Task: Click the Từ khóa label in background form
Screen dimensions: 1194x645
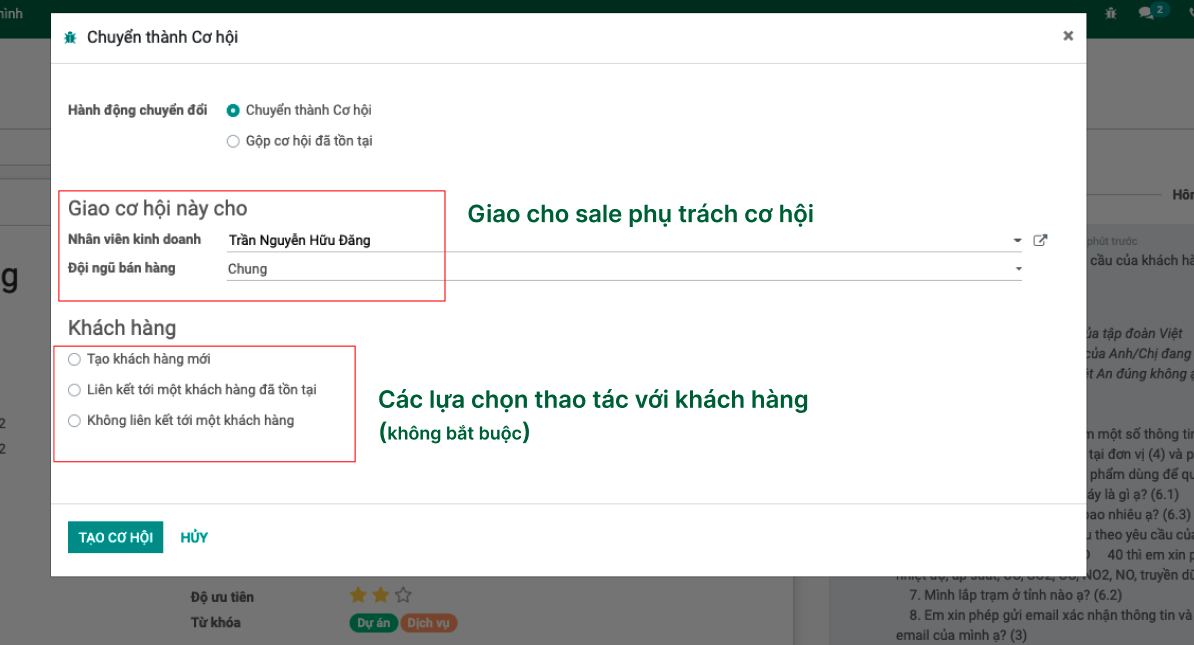Action: point(215,623)
